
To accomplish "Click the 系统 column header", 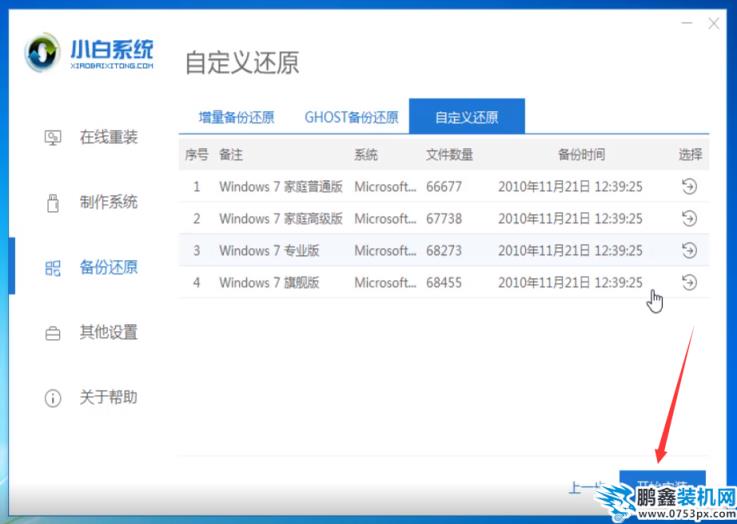I will (366, 155).
